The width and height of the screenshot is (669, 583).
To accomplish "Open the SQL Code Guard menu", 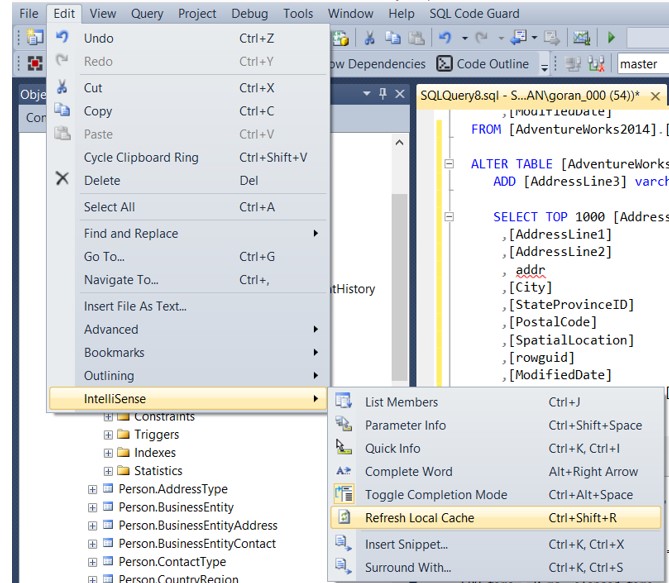I will (x=474, y=14).
